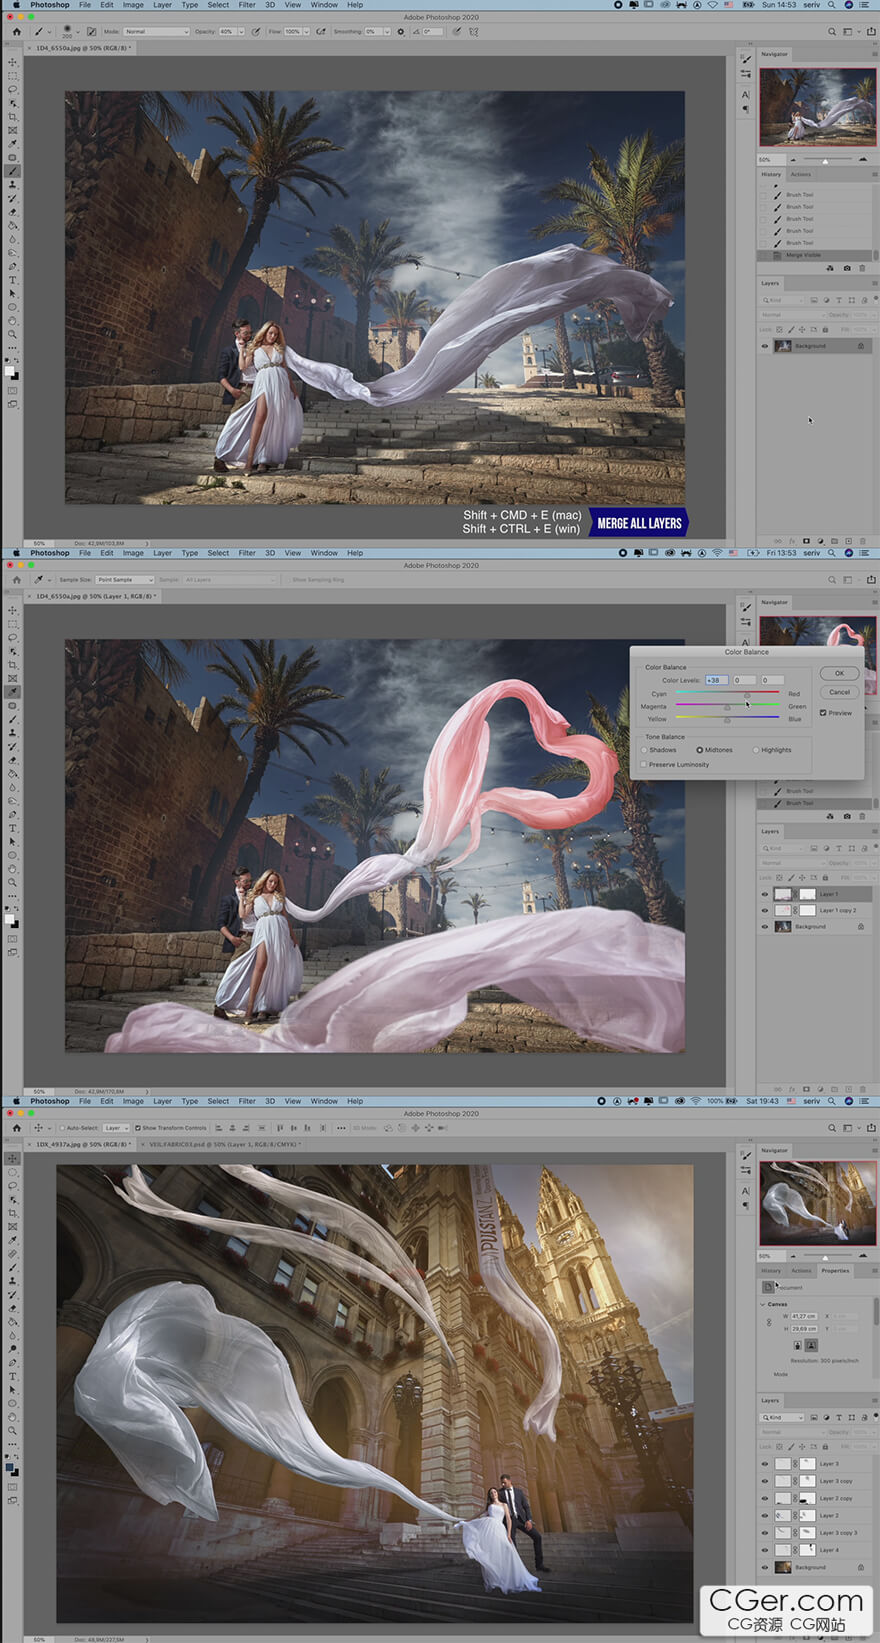Select Highlights radio in Tone Balance
Image resolution: width=880 pixels, height=1643 pixels.
(x=756, y=750)
